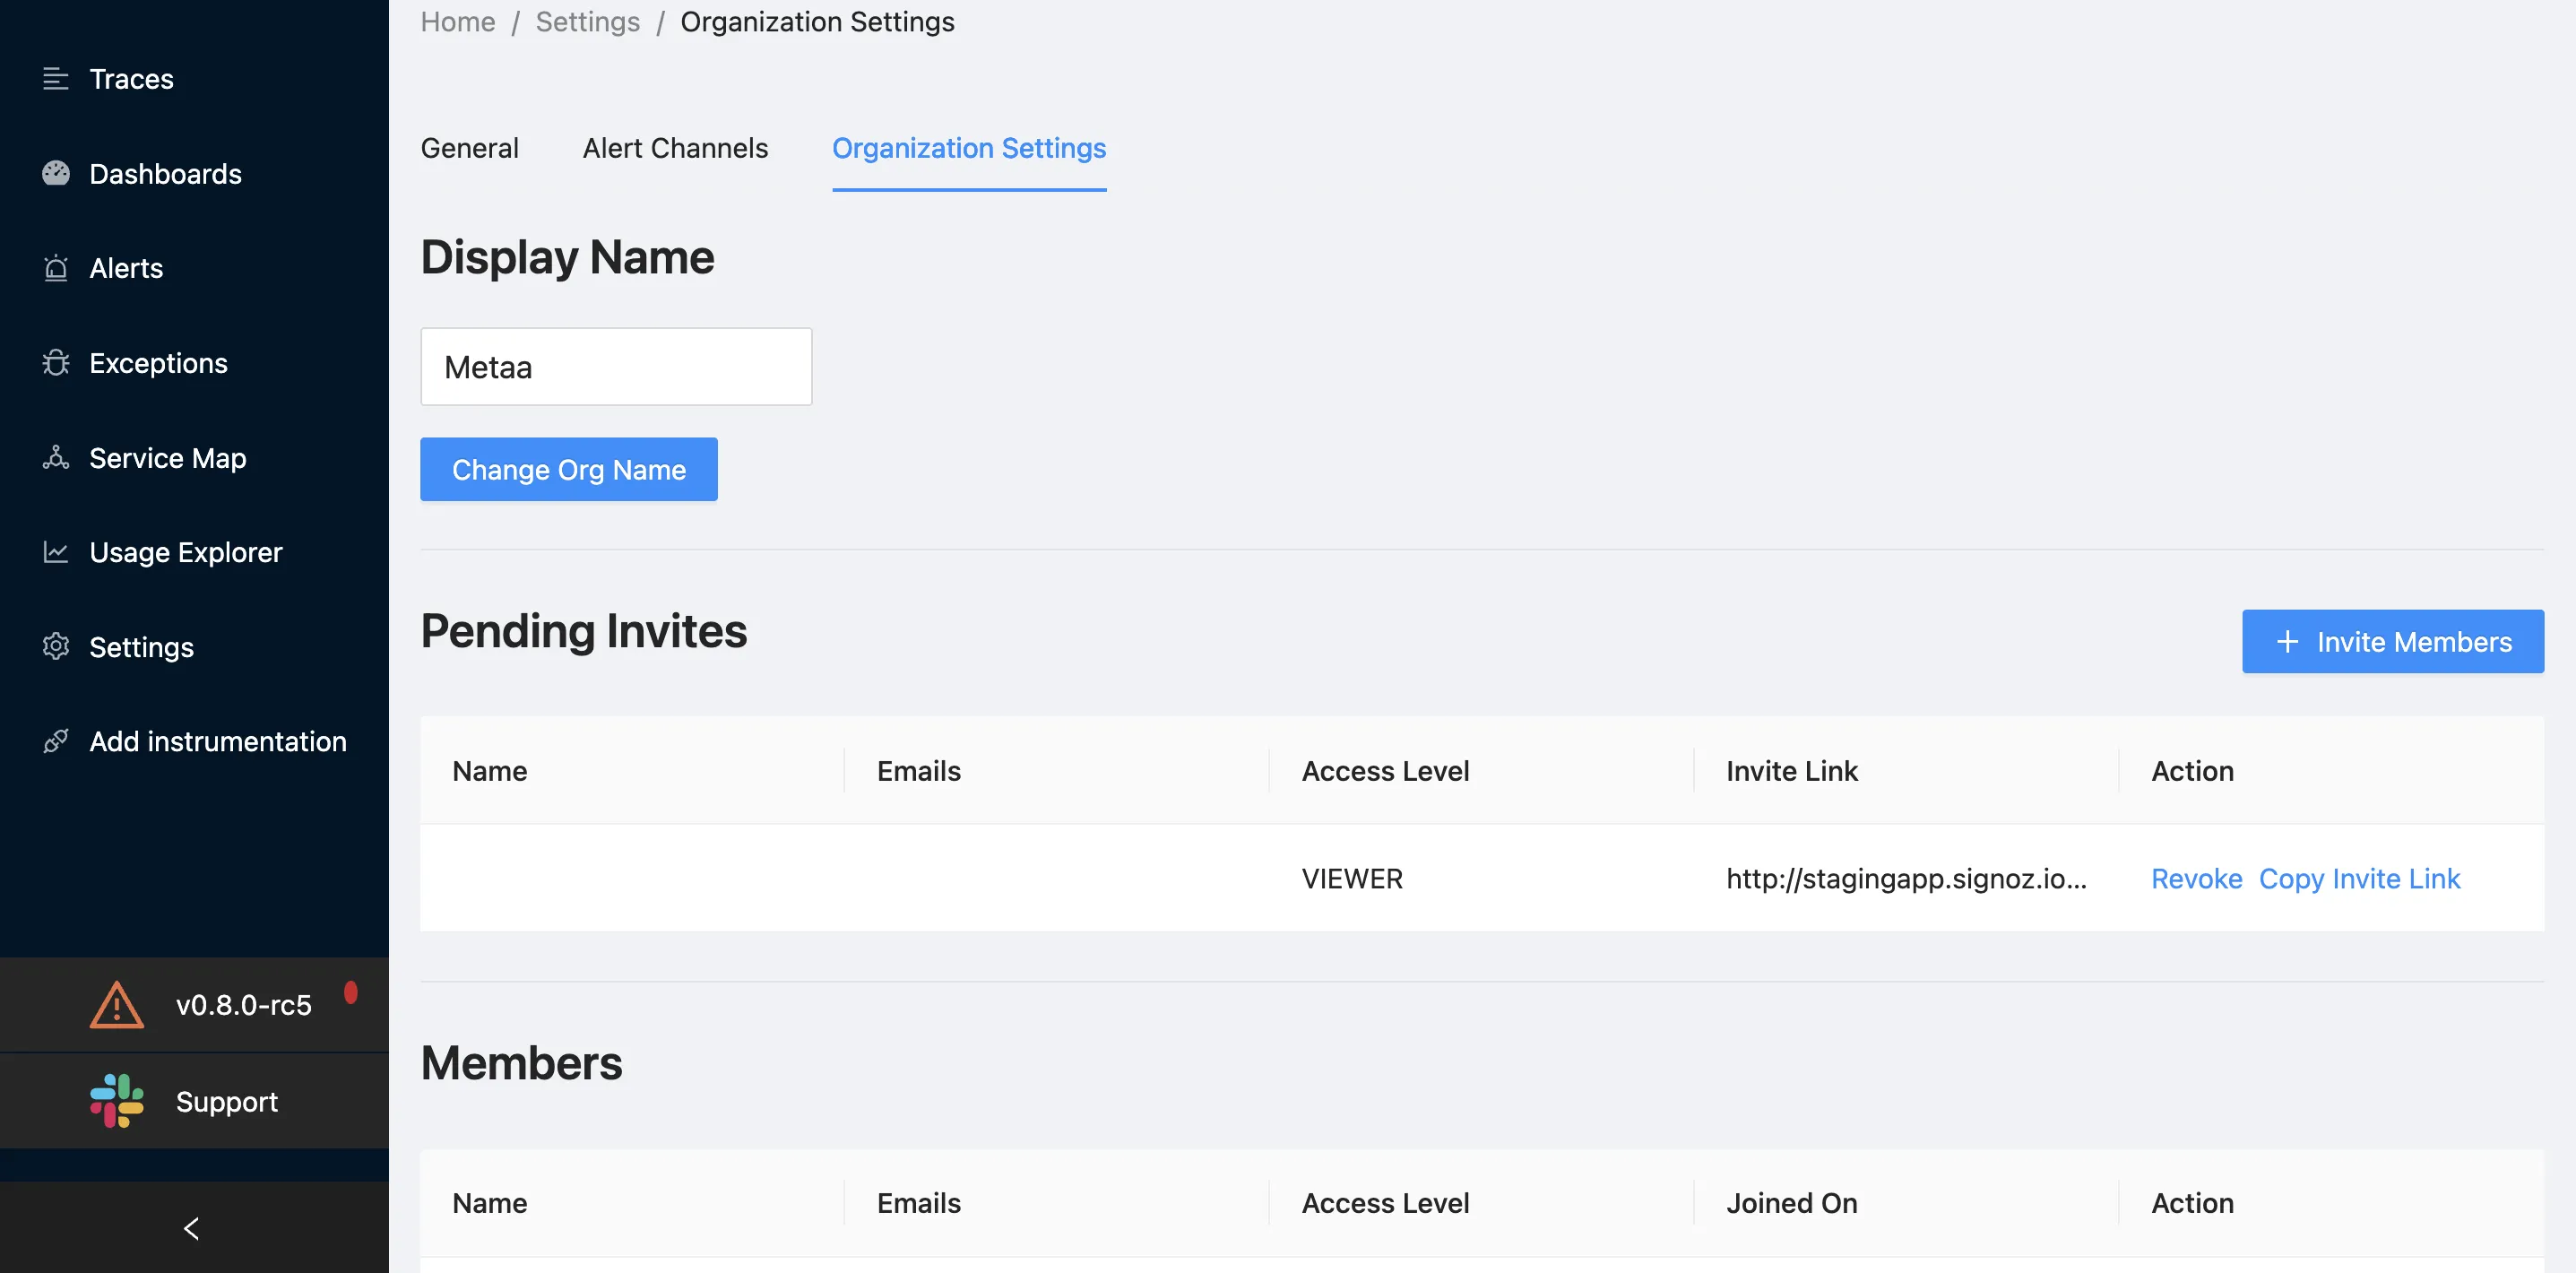Screen dimensions: 2576x1273
Task: Switch to the Alert Channels tab
Action: 675,148
